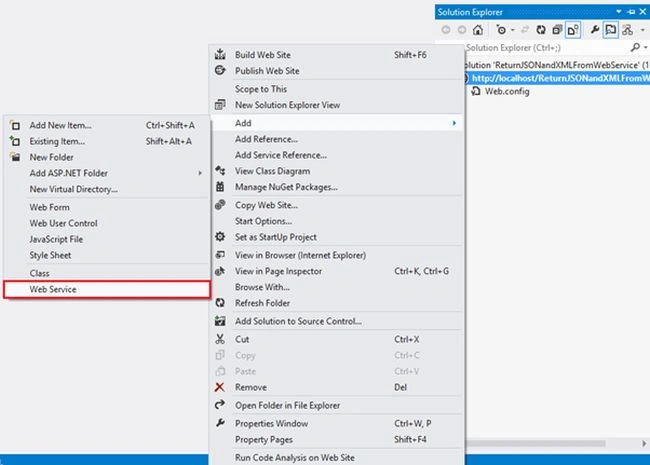Click the Publish Web Site globe icon
The image size is (650, 465).
(220, 70)
